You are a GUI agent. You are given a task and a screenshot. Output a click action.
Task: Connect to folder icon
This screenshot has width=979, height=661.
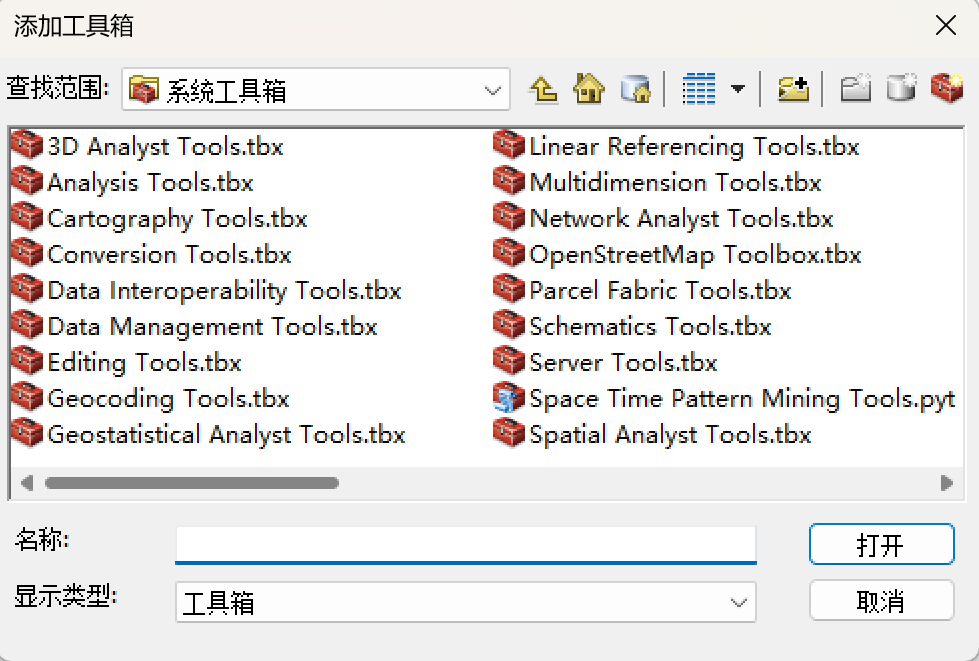pyautogui.click(x=793, y=89)
